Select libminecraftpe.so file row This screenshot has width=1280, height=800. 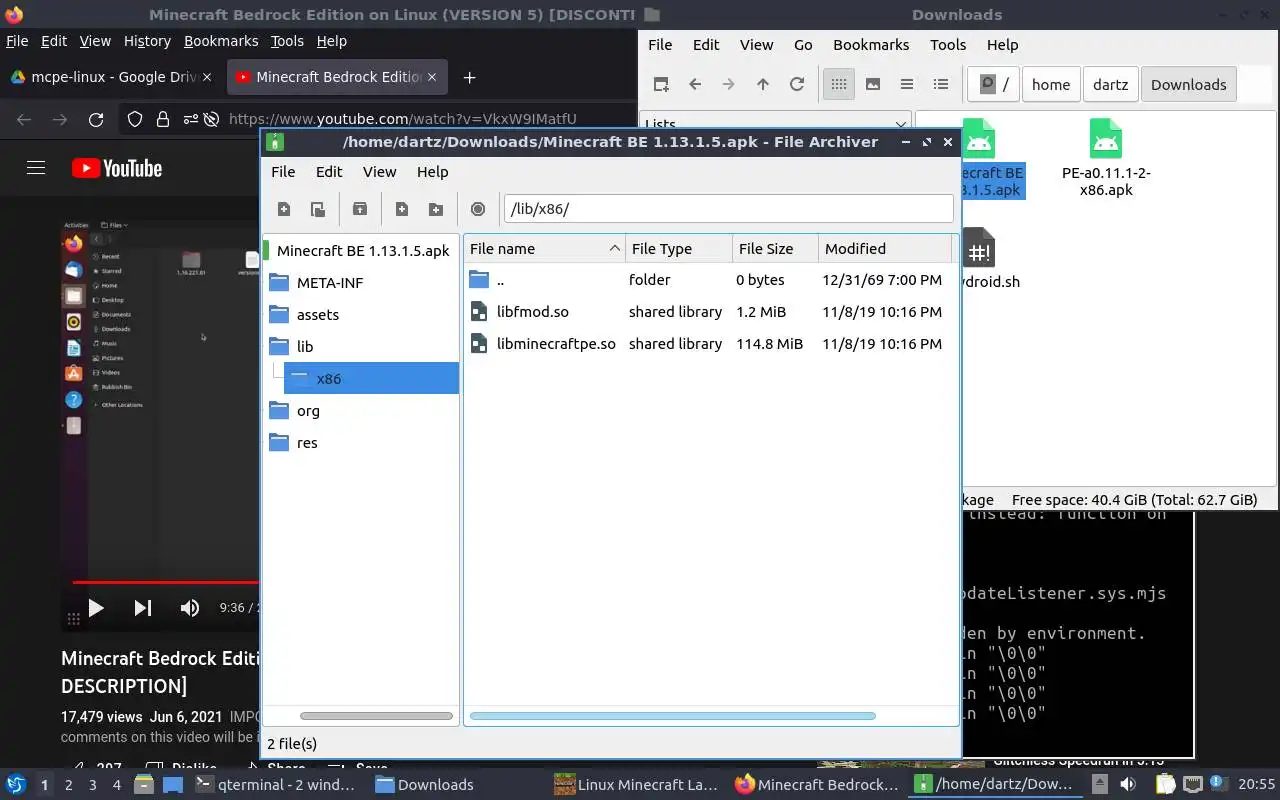[709, 344]
